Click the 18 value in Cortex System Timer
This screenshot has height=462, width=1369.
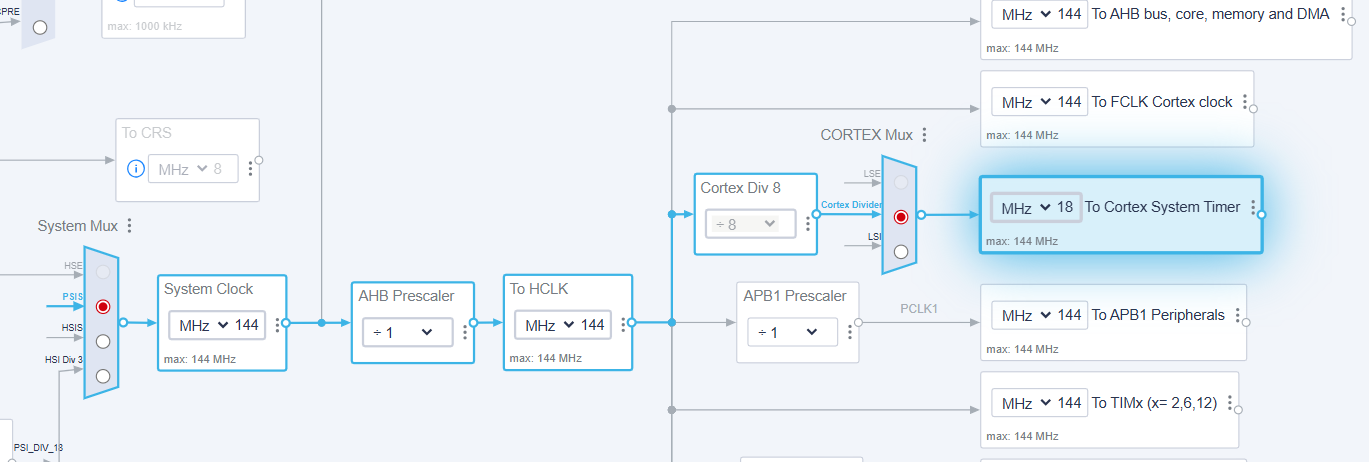[1065, 208]
